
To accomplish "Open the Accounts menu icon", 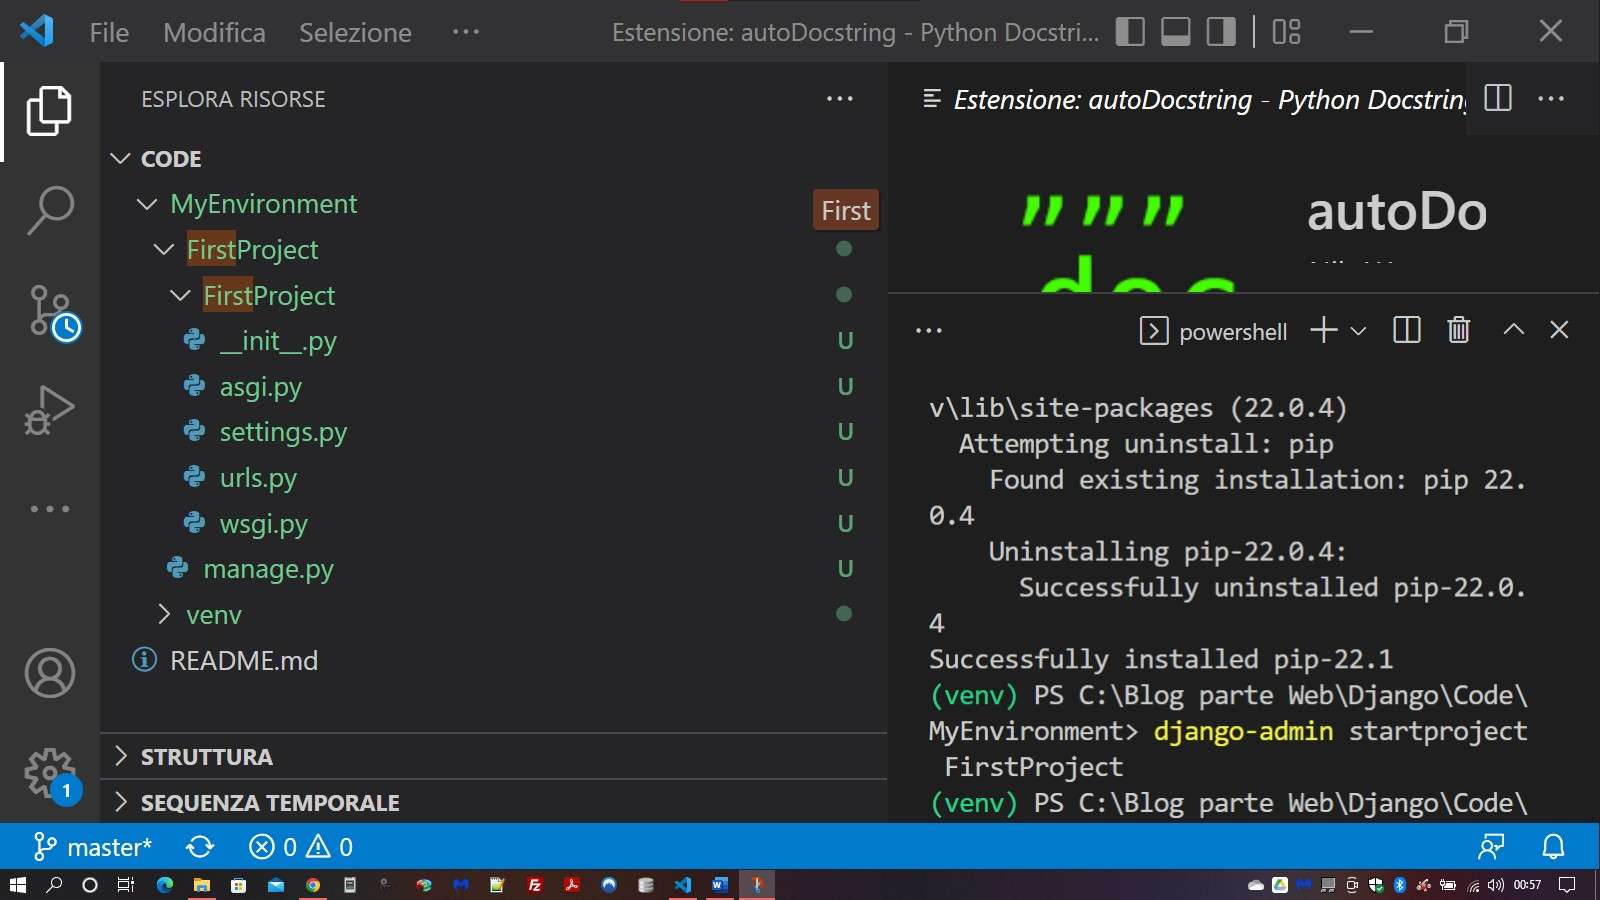I will (x=49, y=673).
